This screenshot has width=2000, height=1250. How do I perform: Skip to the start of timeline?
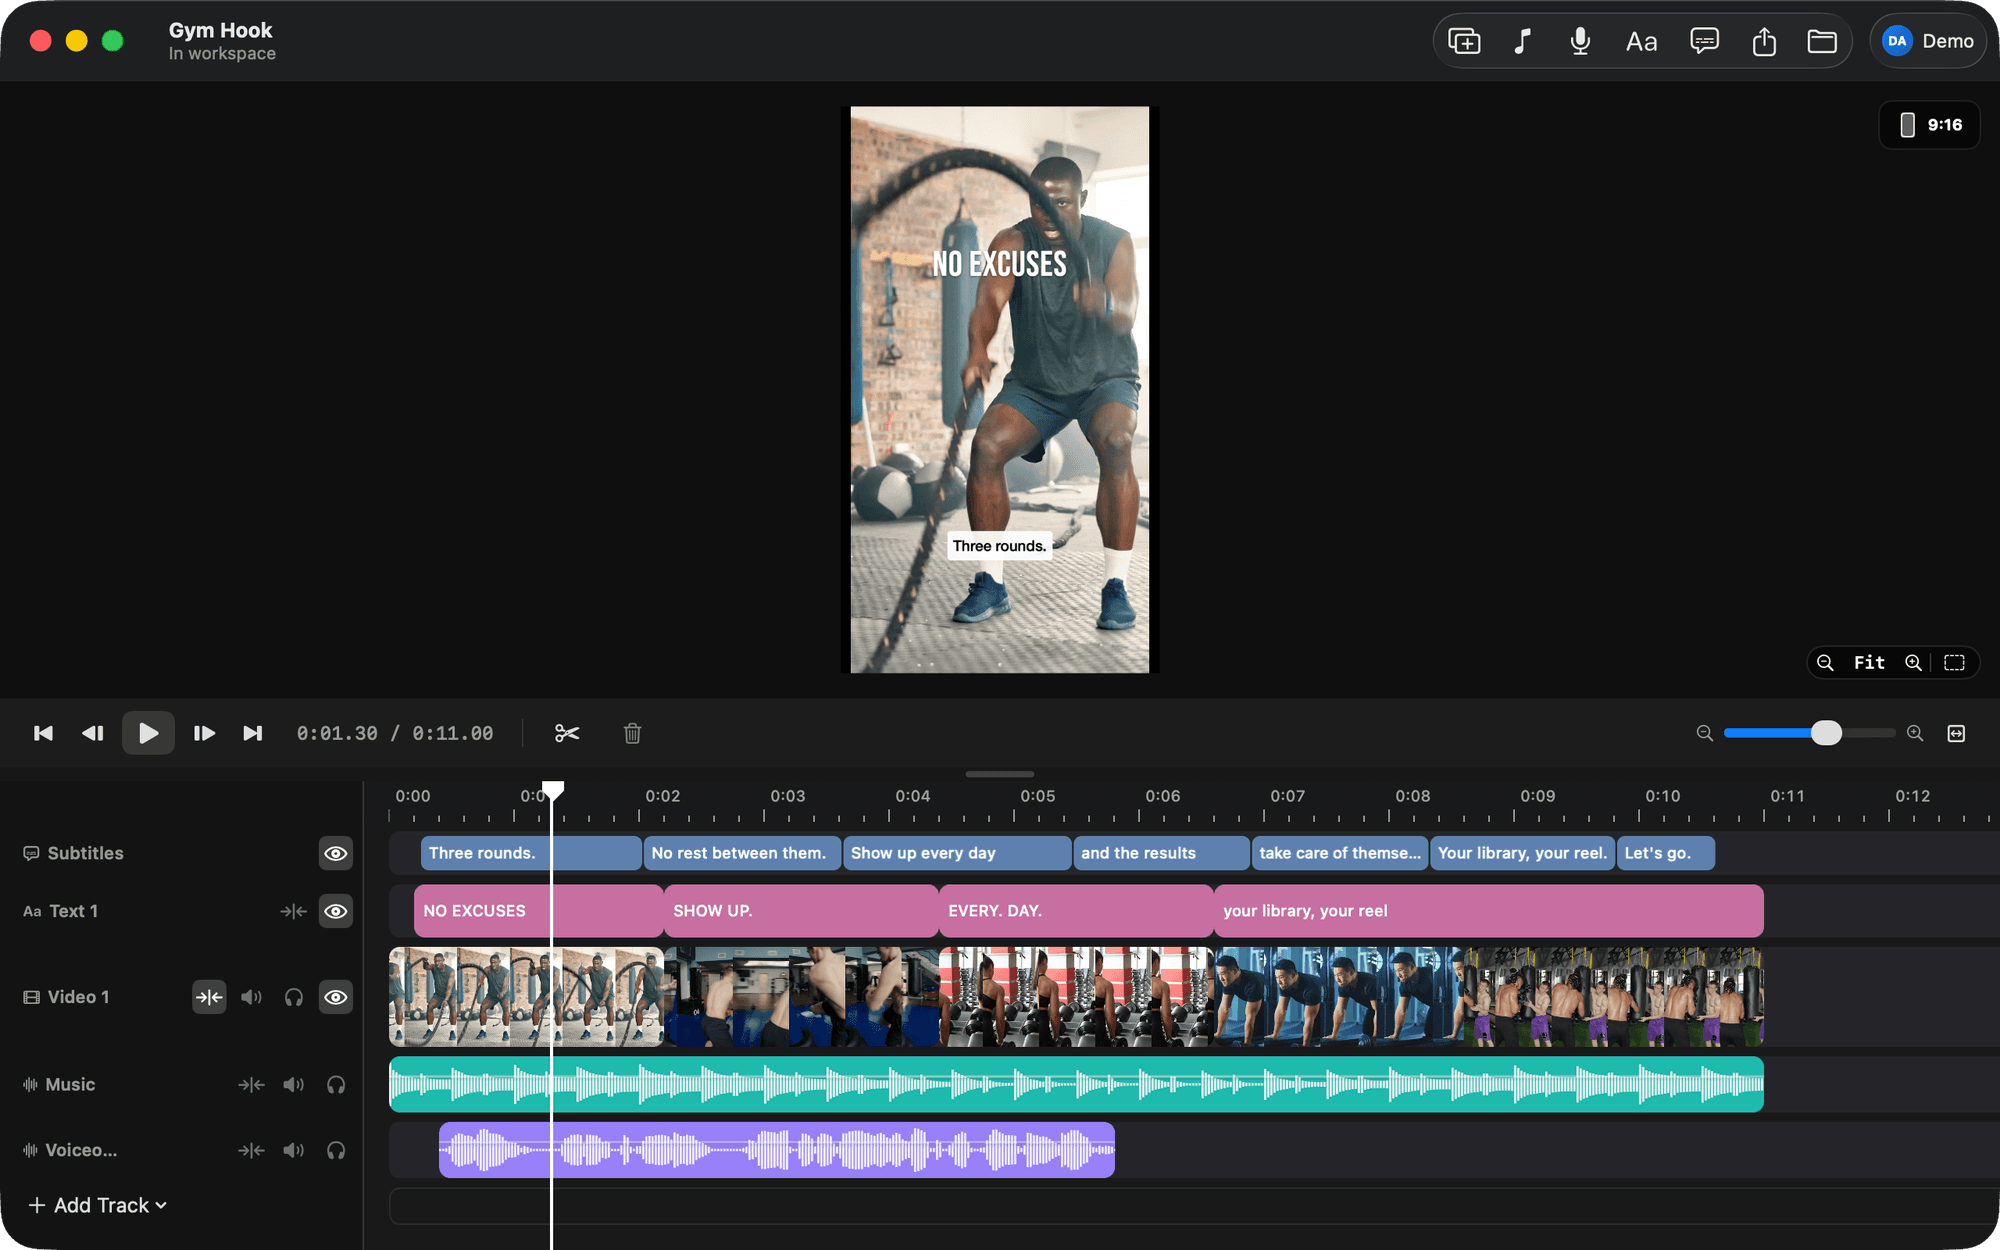[x=43, y=733]
